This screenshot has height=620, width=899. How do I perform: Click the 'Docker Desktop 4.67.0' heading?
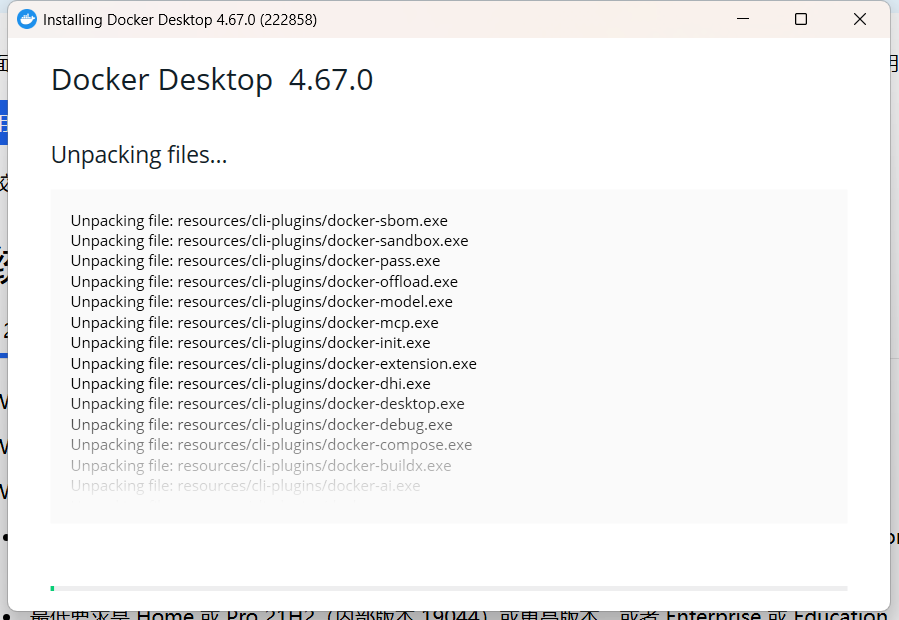tap(212, 80)
